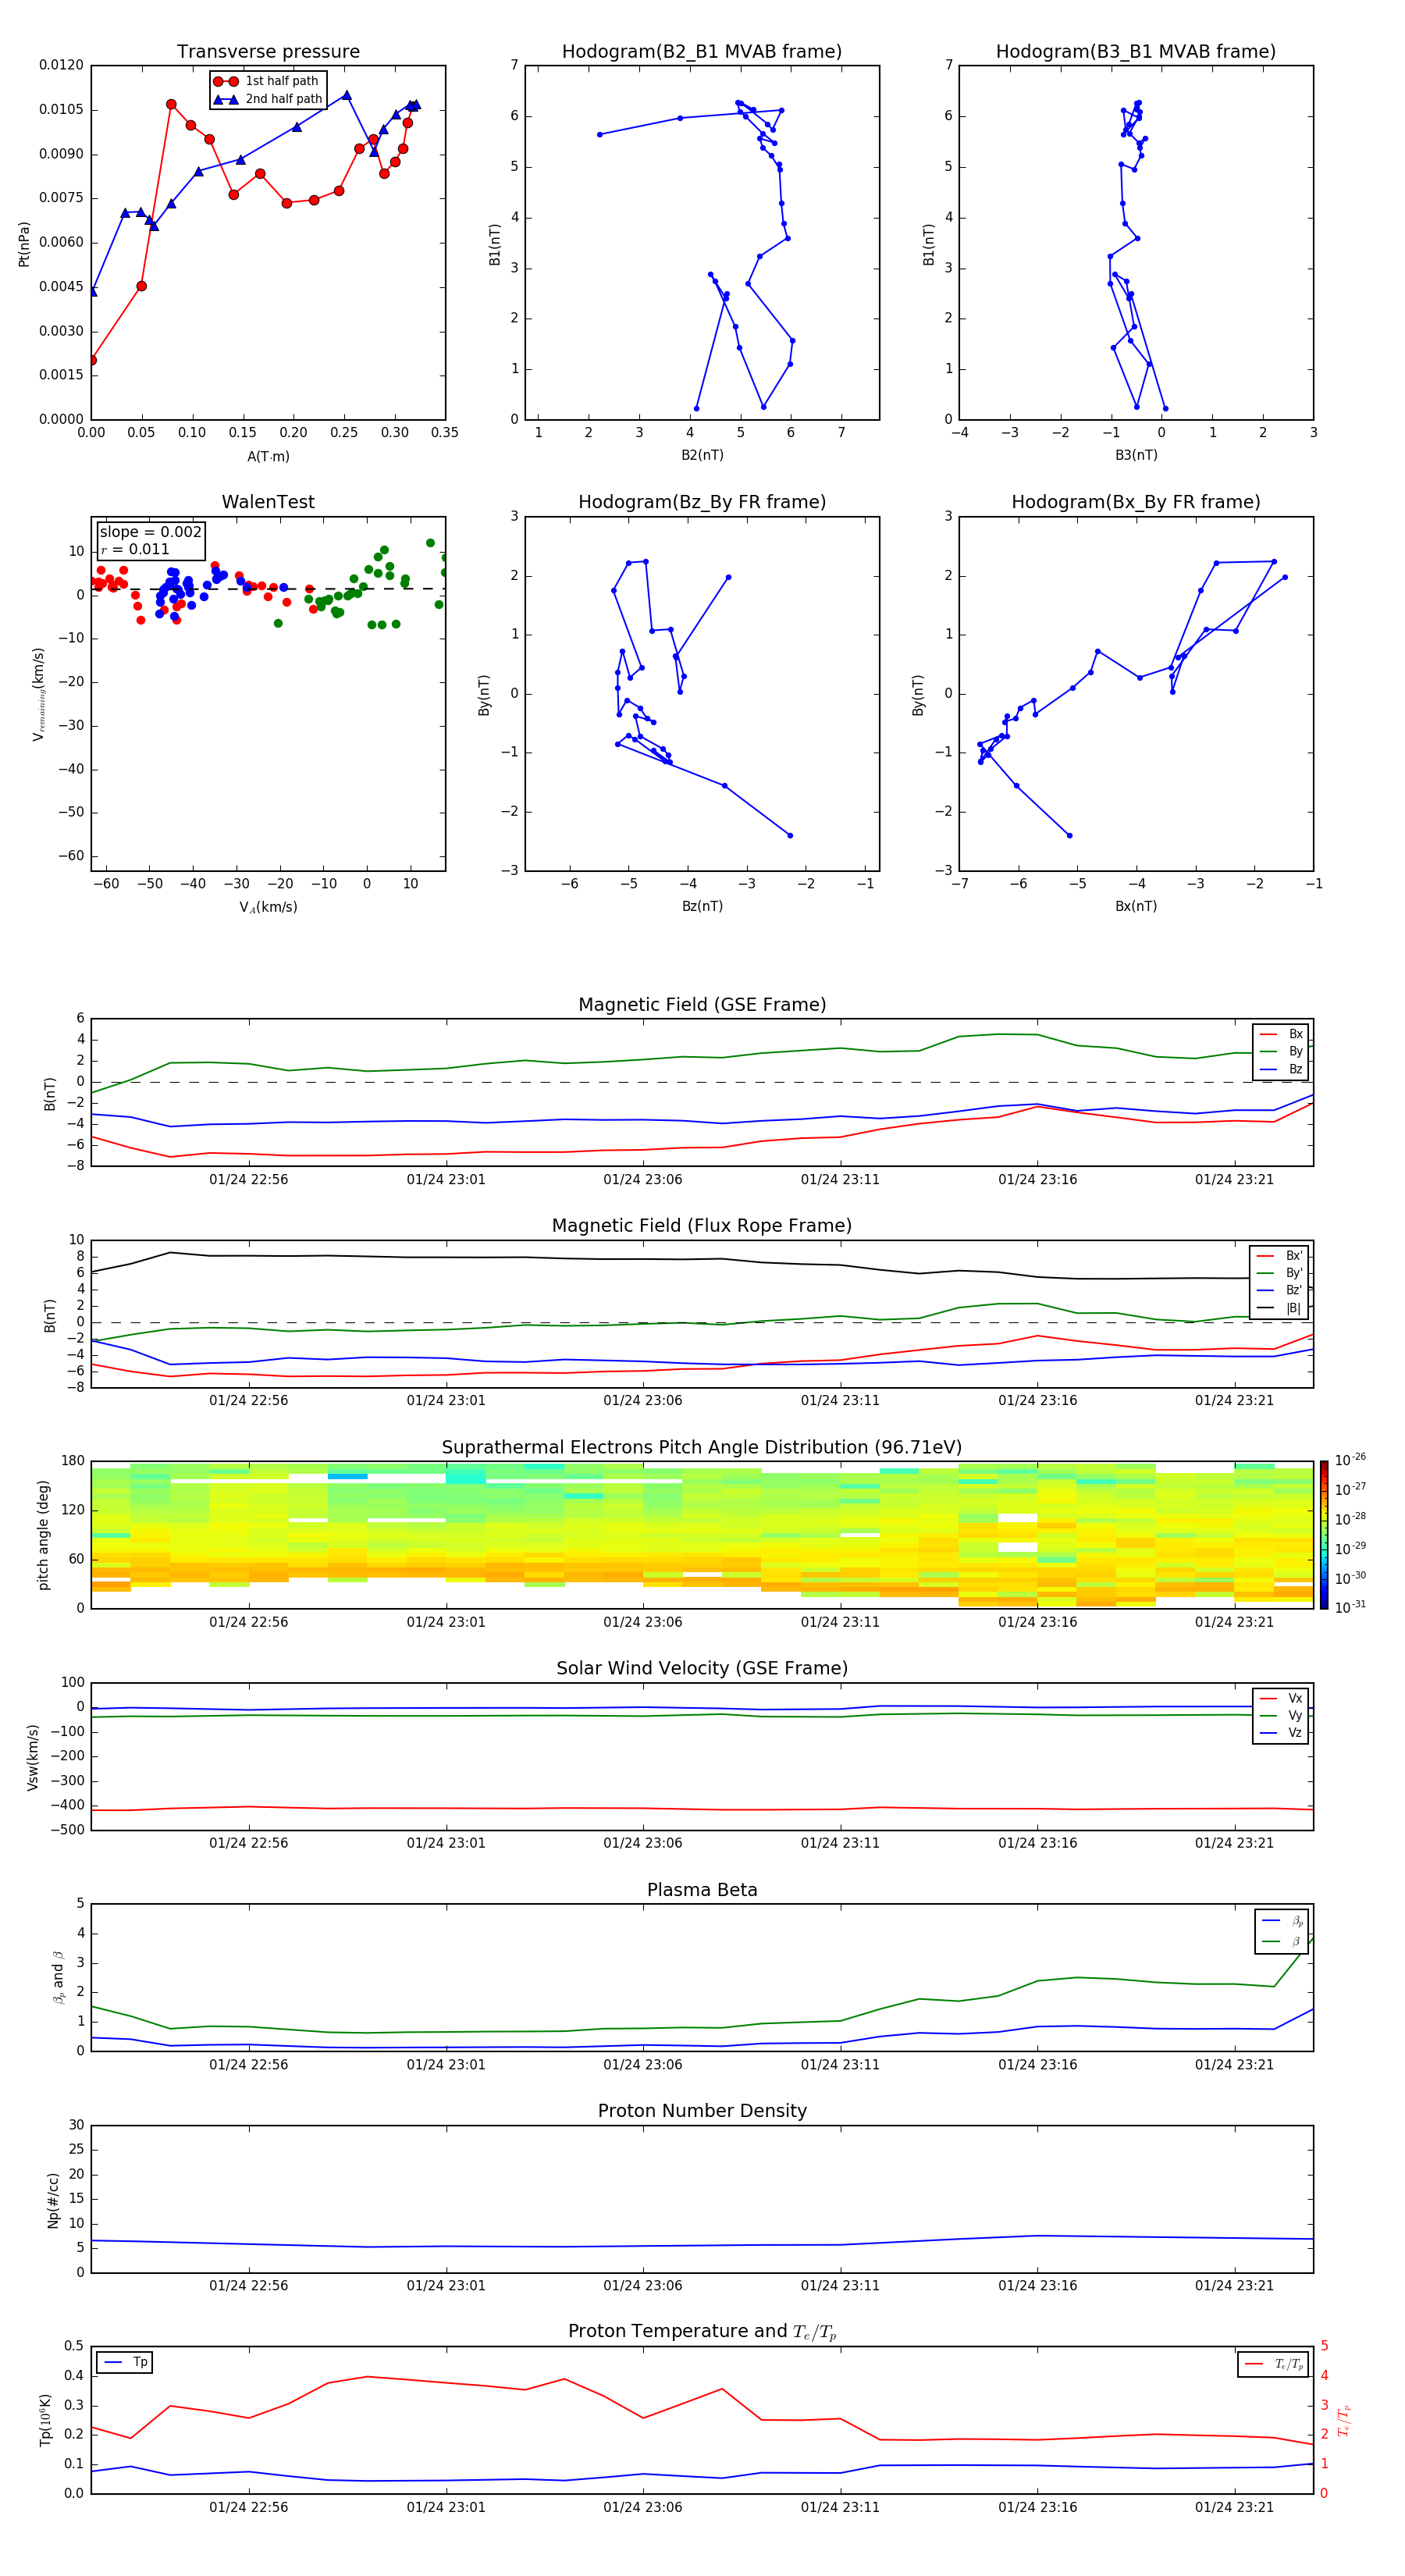Click the "Proton Number Density" title

[x=702, y=2112]
